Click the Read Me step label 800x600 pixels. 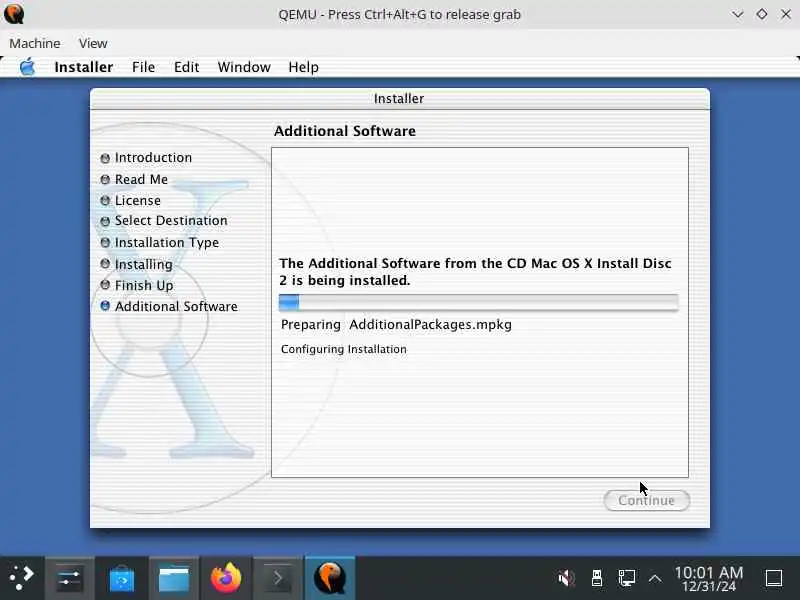[141, 180]
